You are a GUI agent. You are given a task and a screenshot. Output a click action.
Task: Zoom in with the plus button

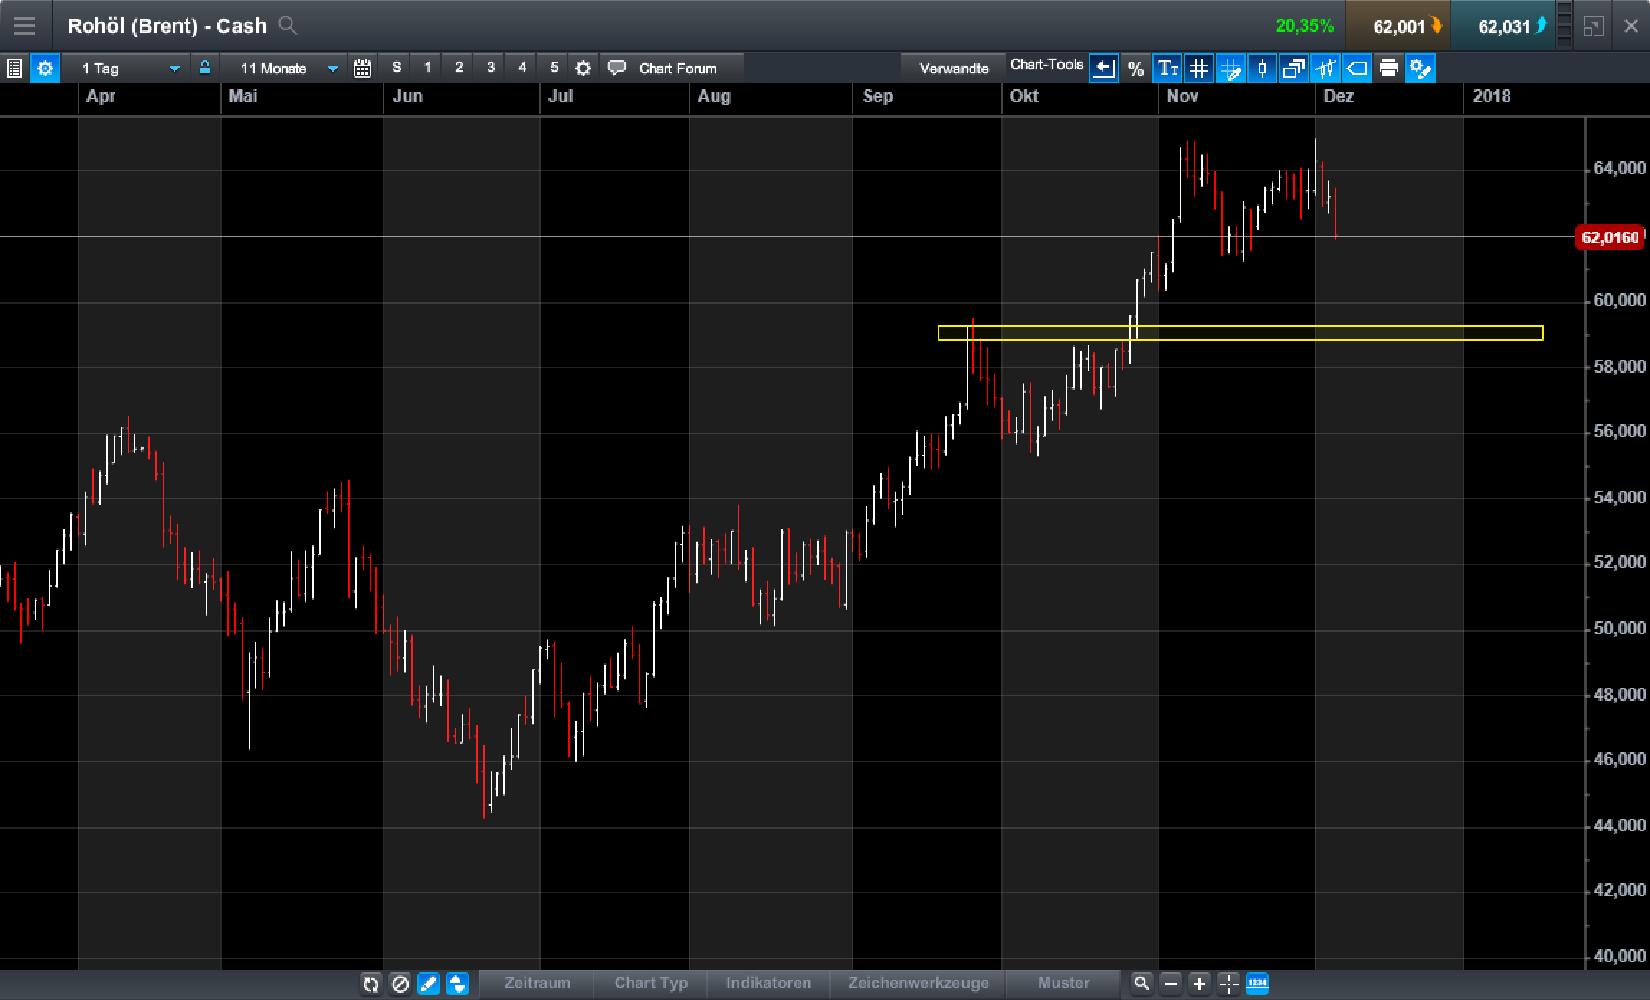(x=1199, y=984)
